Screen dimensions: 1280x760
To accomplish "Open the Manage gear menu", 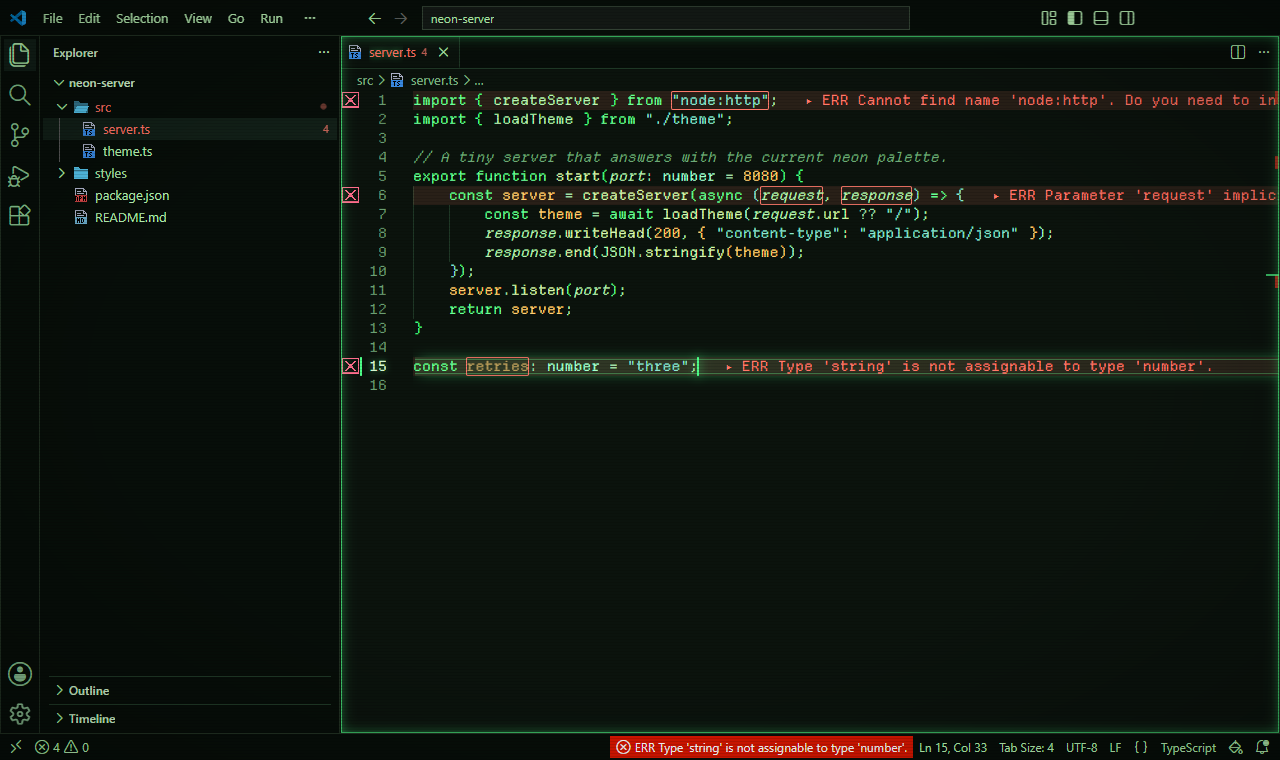I will (20, 714).
